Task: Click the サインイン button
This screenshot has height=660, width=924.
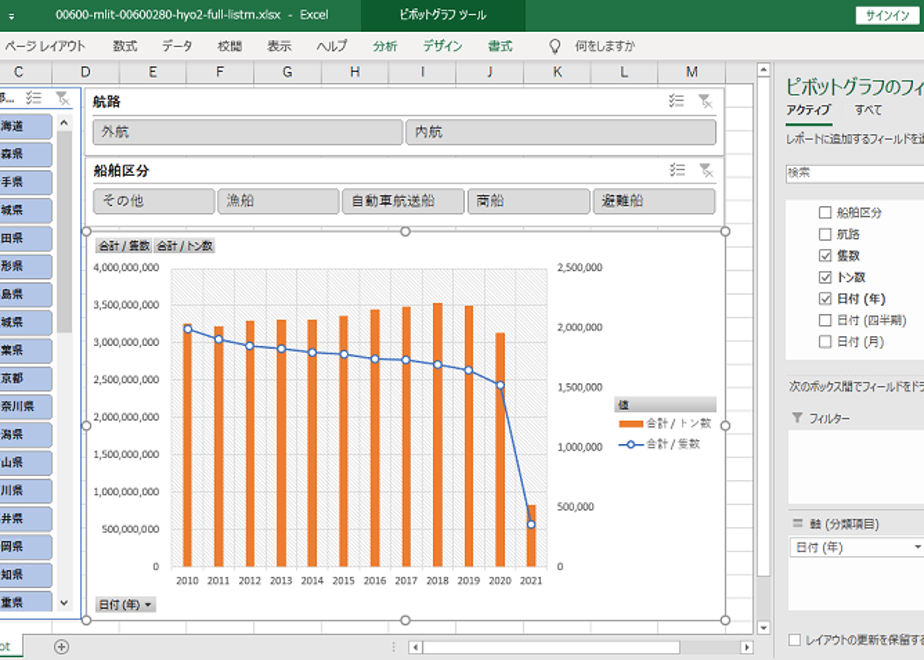Action: [x=887, y=15]
